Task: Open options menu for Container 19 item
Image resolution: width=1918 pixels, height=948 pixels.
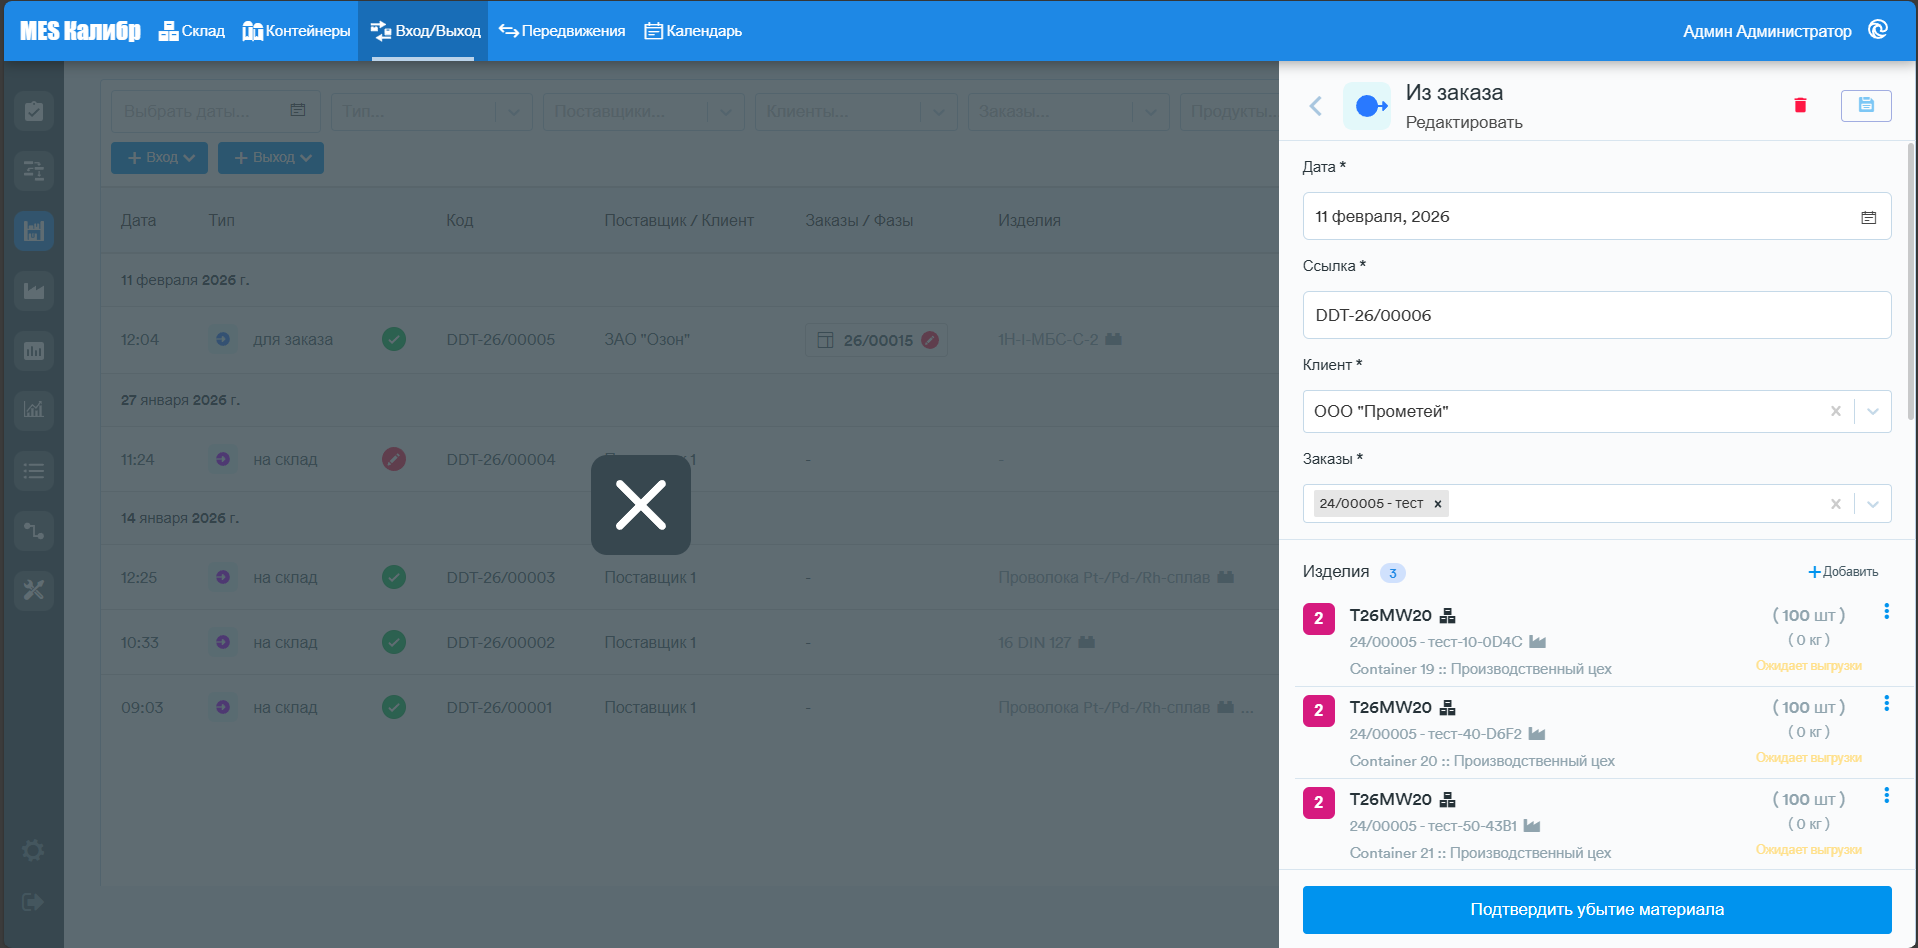Action: 1886,611
